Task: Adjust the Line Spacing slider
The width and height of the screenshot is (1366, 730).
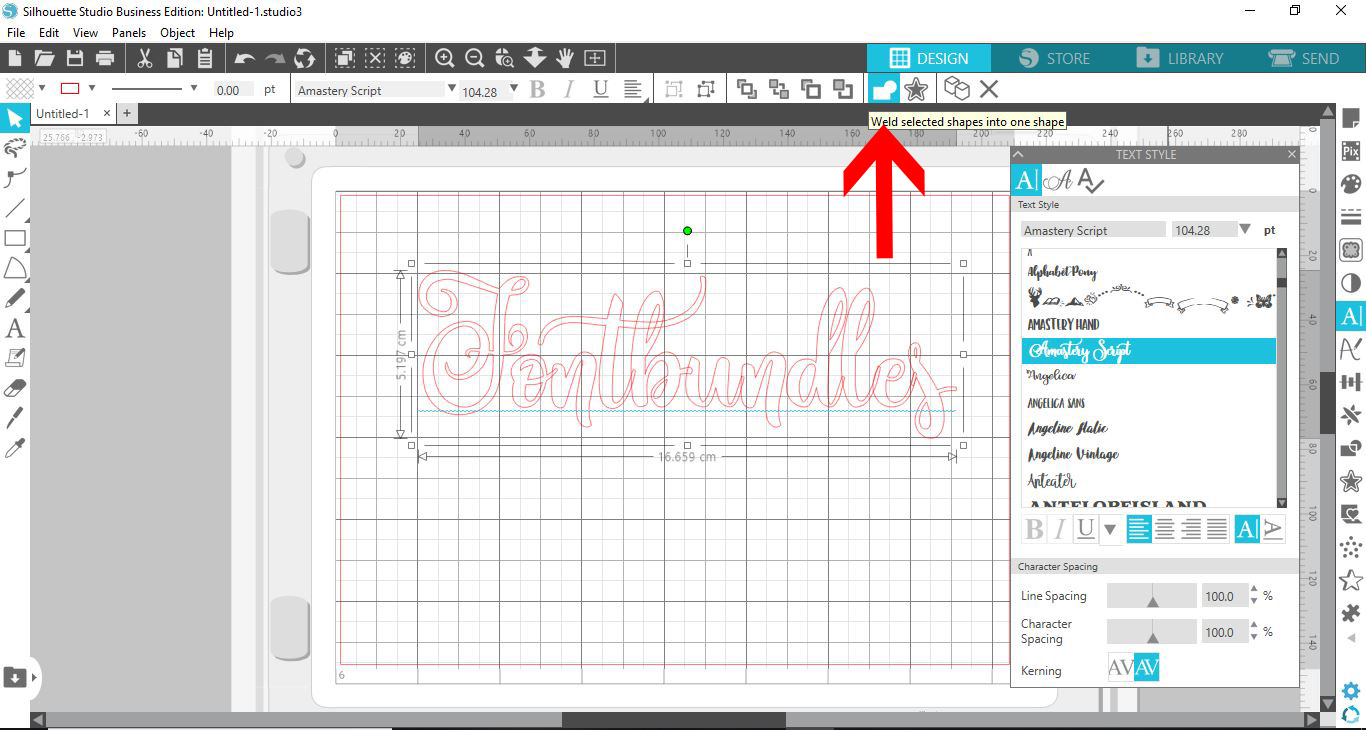Action: click(1151, 596)
